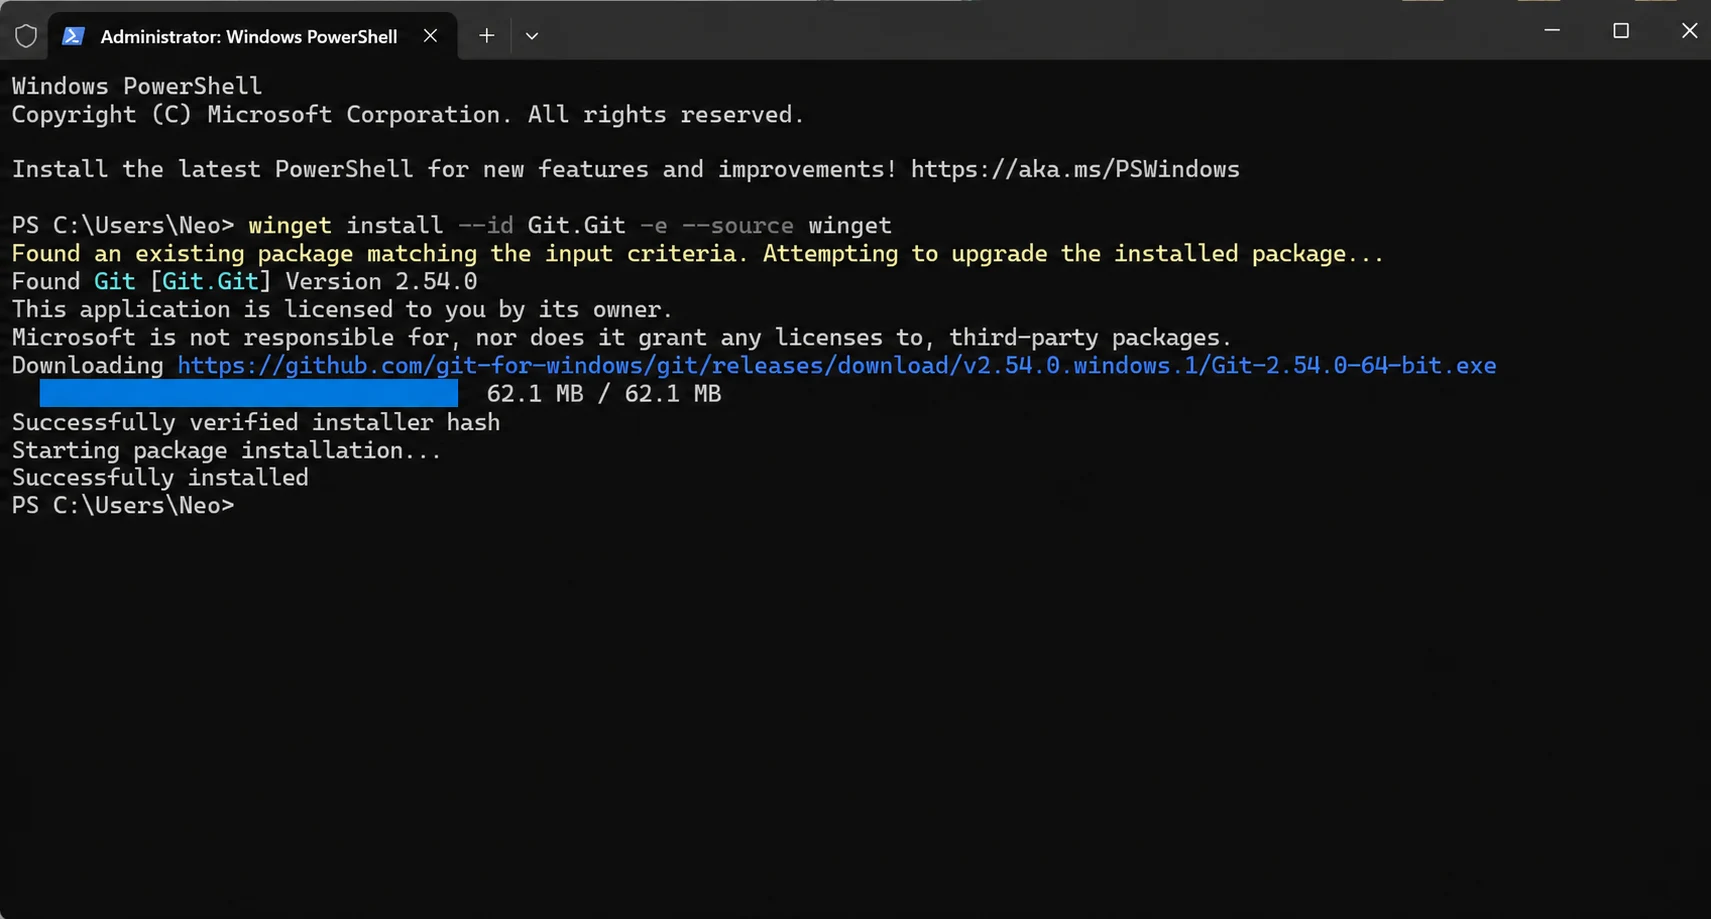The width and height of the screenshot is (1711, 919).
Task: Click 'This application is licensed to you' line
Action: pyautogui.click(x=342, y=310)
